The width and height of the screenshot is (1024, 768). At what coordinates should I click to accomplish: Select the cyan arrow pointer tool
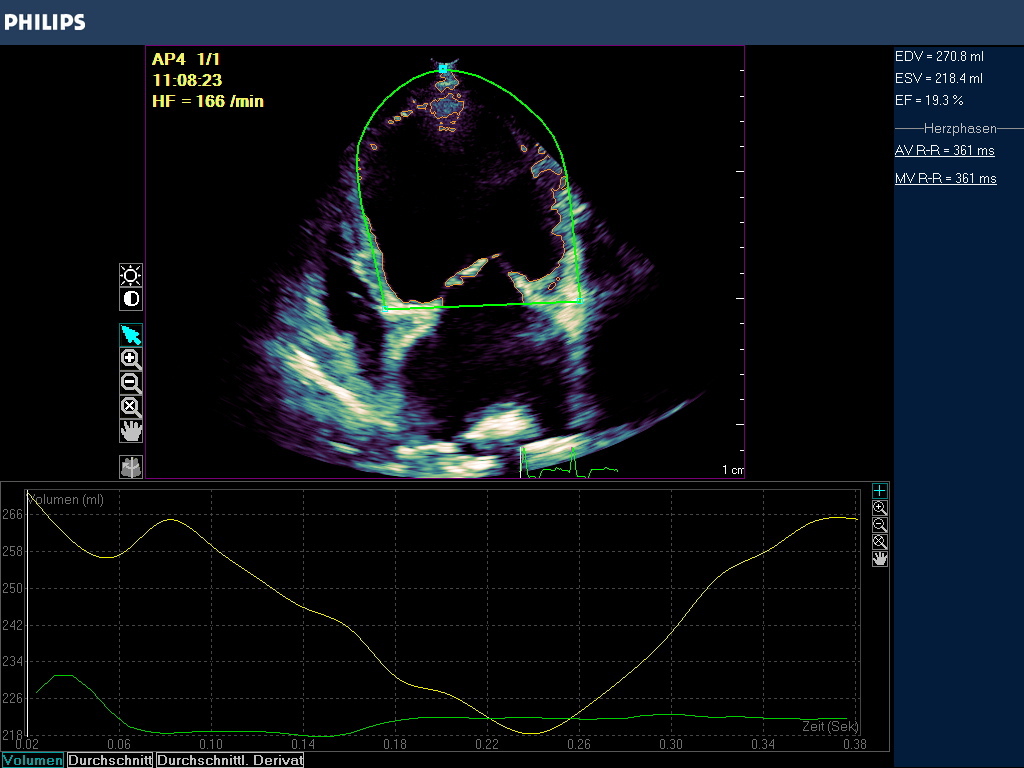click(x=131, y=335)
